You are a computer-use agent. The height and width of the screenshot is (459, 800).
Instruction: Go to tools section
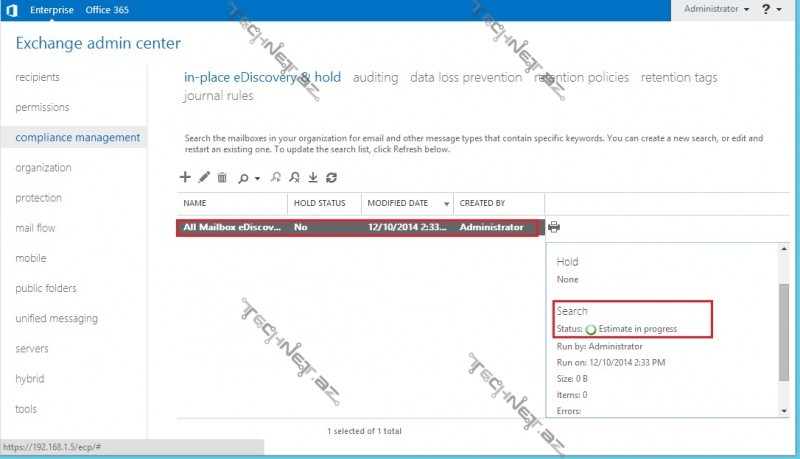pos(26,409)
